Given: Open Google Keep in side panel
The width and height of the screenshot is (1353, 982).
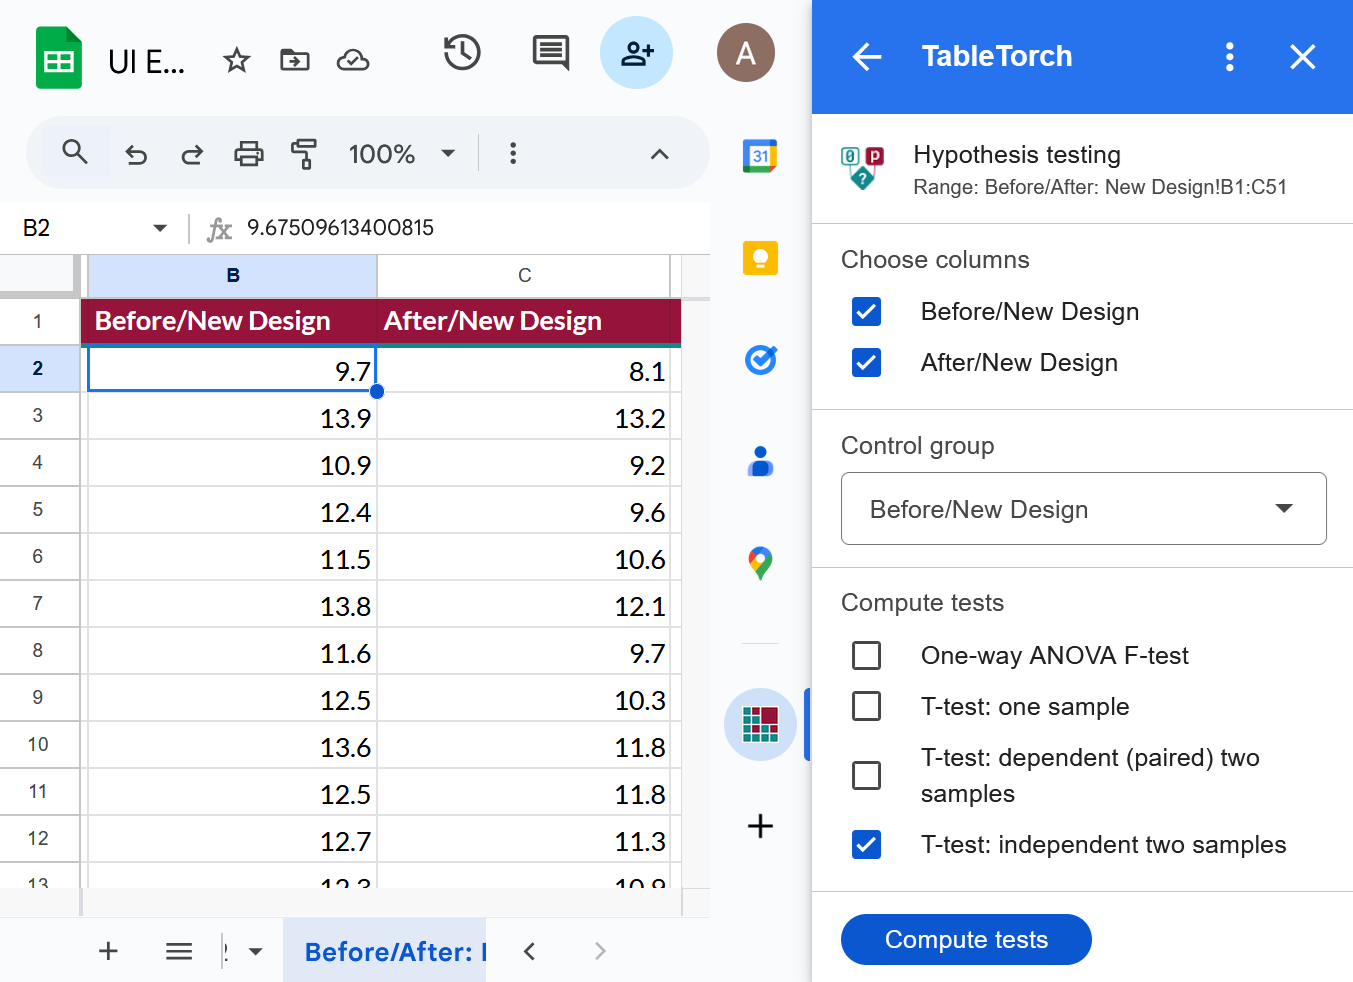Looking at the screenshot, I should [760, 258].
